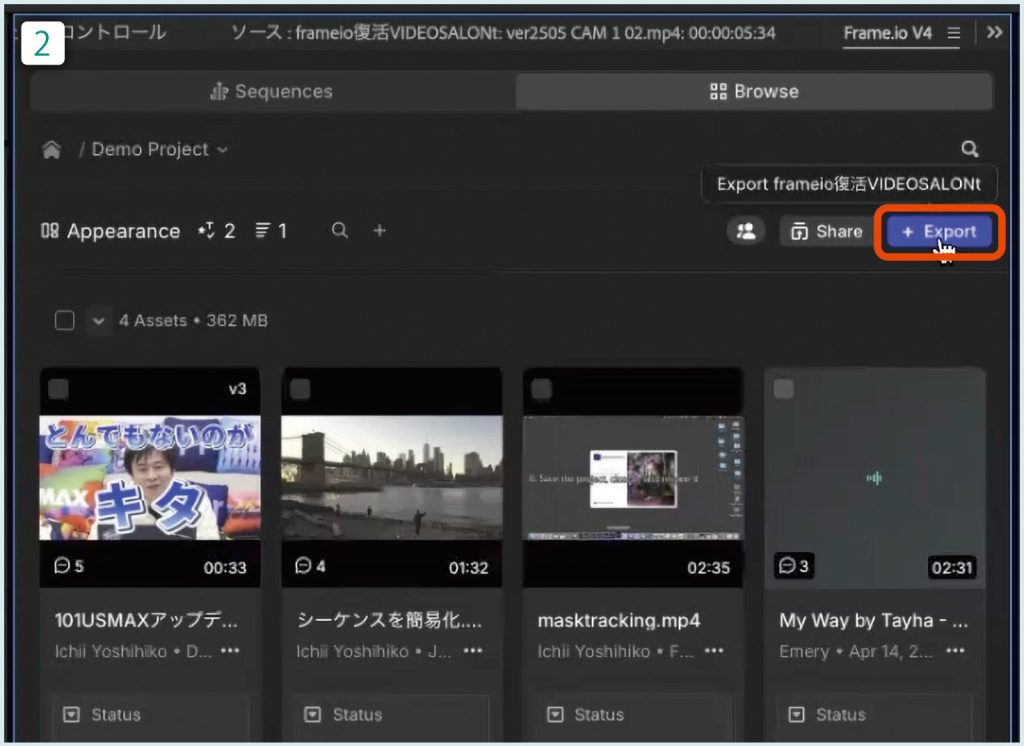Open the manage users icon button
This screenshot has width=1024, height=746.
pyautogui.click(x=746, y=231)
